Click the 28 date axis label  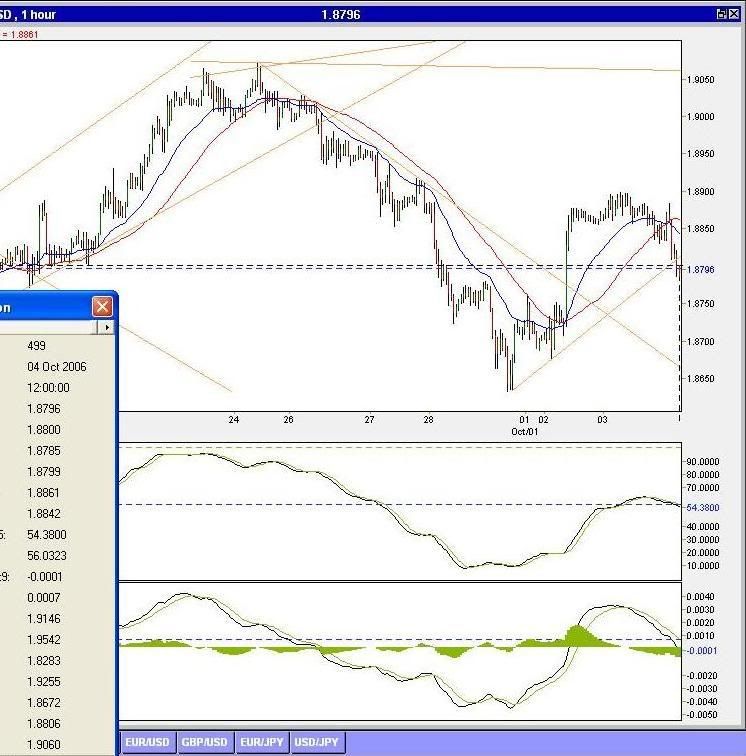pos(428,419)
